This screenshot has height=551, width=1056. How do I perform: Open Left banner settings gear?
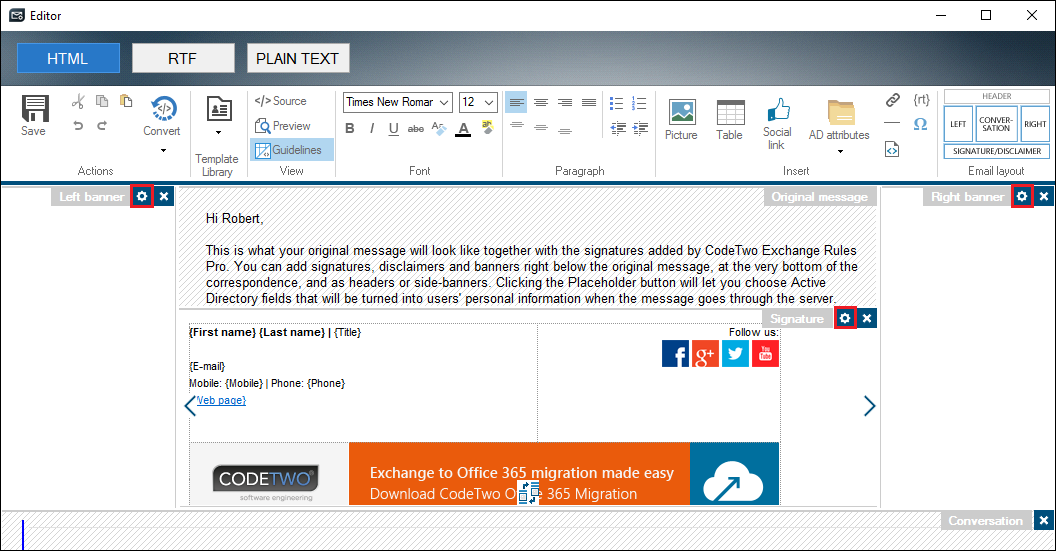[142, 197]
